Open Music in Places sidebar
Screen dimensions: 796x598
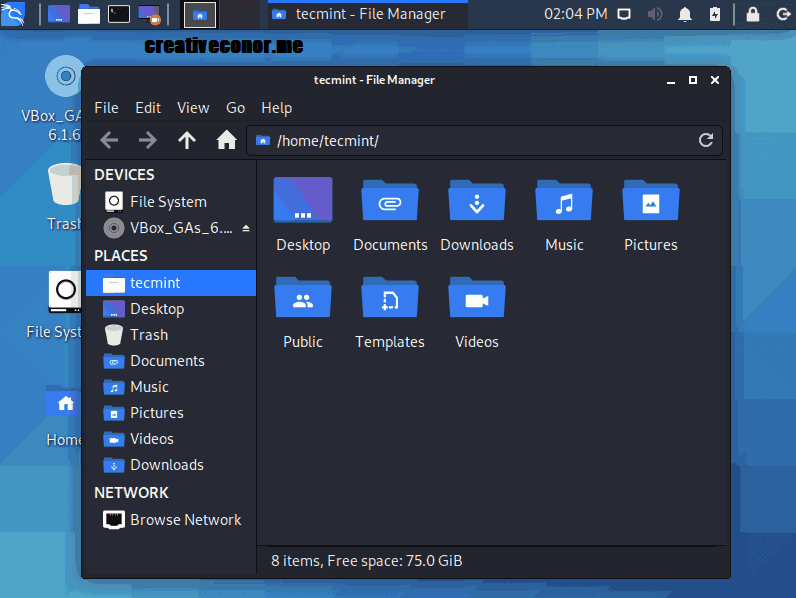171,387
